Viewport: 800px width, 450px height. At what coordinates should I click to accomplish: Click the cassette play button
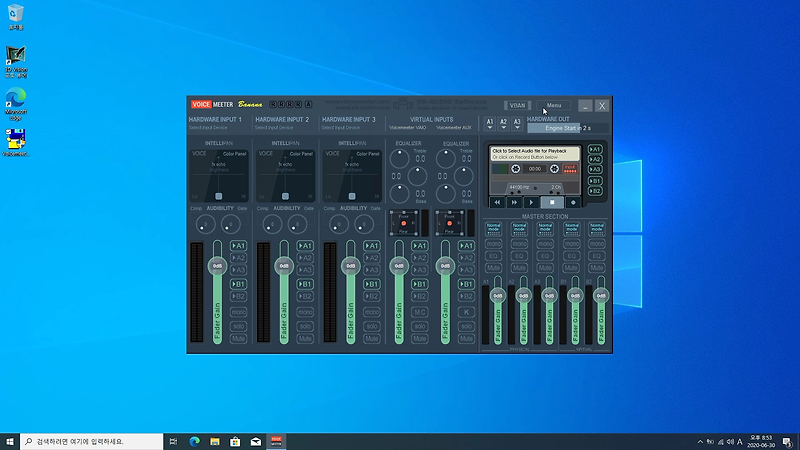coord(531,203)
